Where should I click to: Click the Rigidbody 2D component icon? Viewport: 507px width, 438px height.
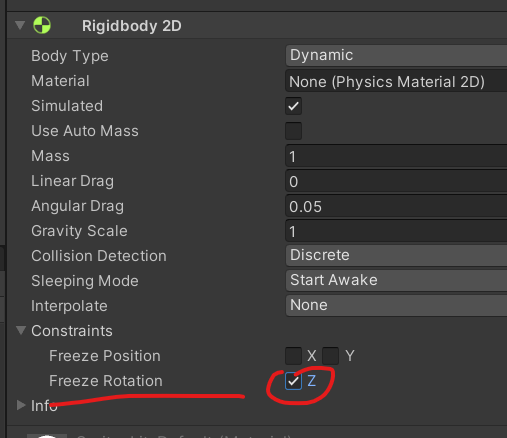(42, 25)
